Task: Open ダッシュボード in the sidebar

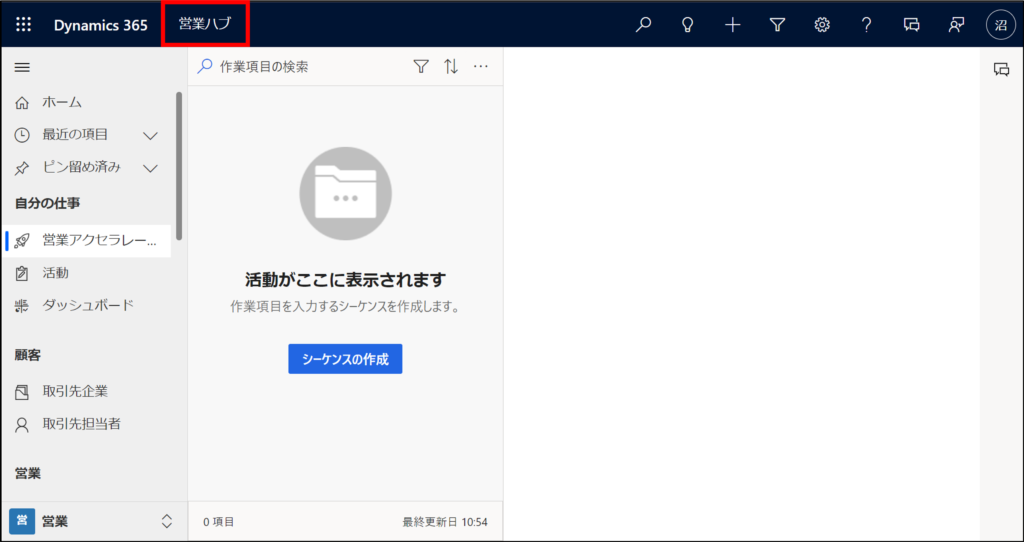Action: (x=86, y=305)
